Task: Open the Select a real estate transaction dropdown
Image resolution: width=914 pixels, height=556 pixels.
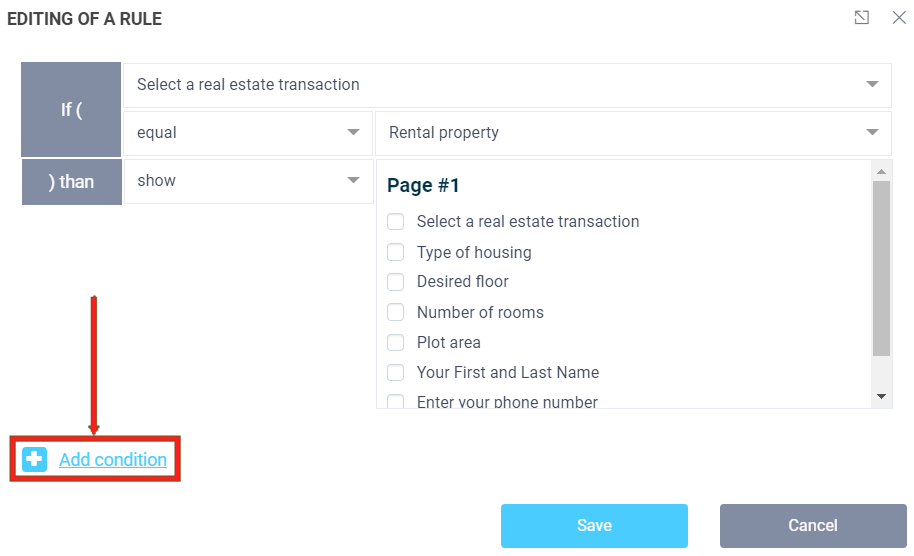Action: tap(506, 85)
